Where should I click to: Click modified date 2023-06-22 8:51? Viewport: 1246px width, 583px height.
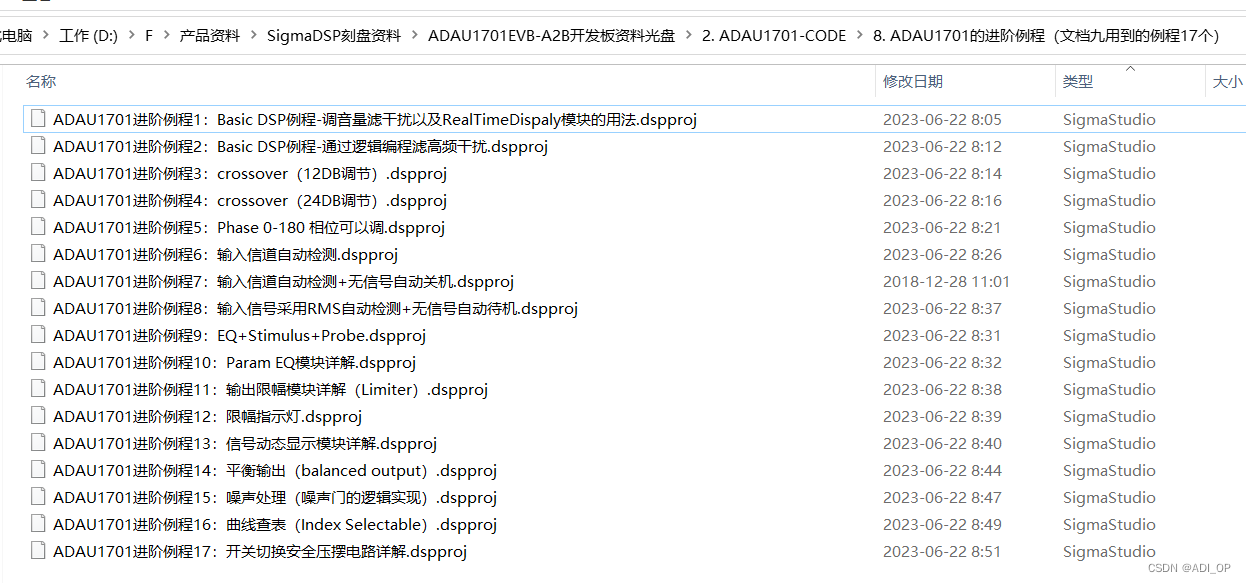[x=942, y=551]
